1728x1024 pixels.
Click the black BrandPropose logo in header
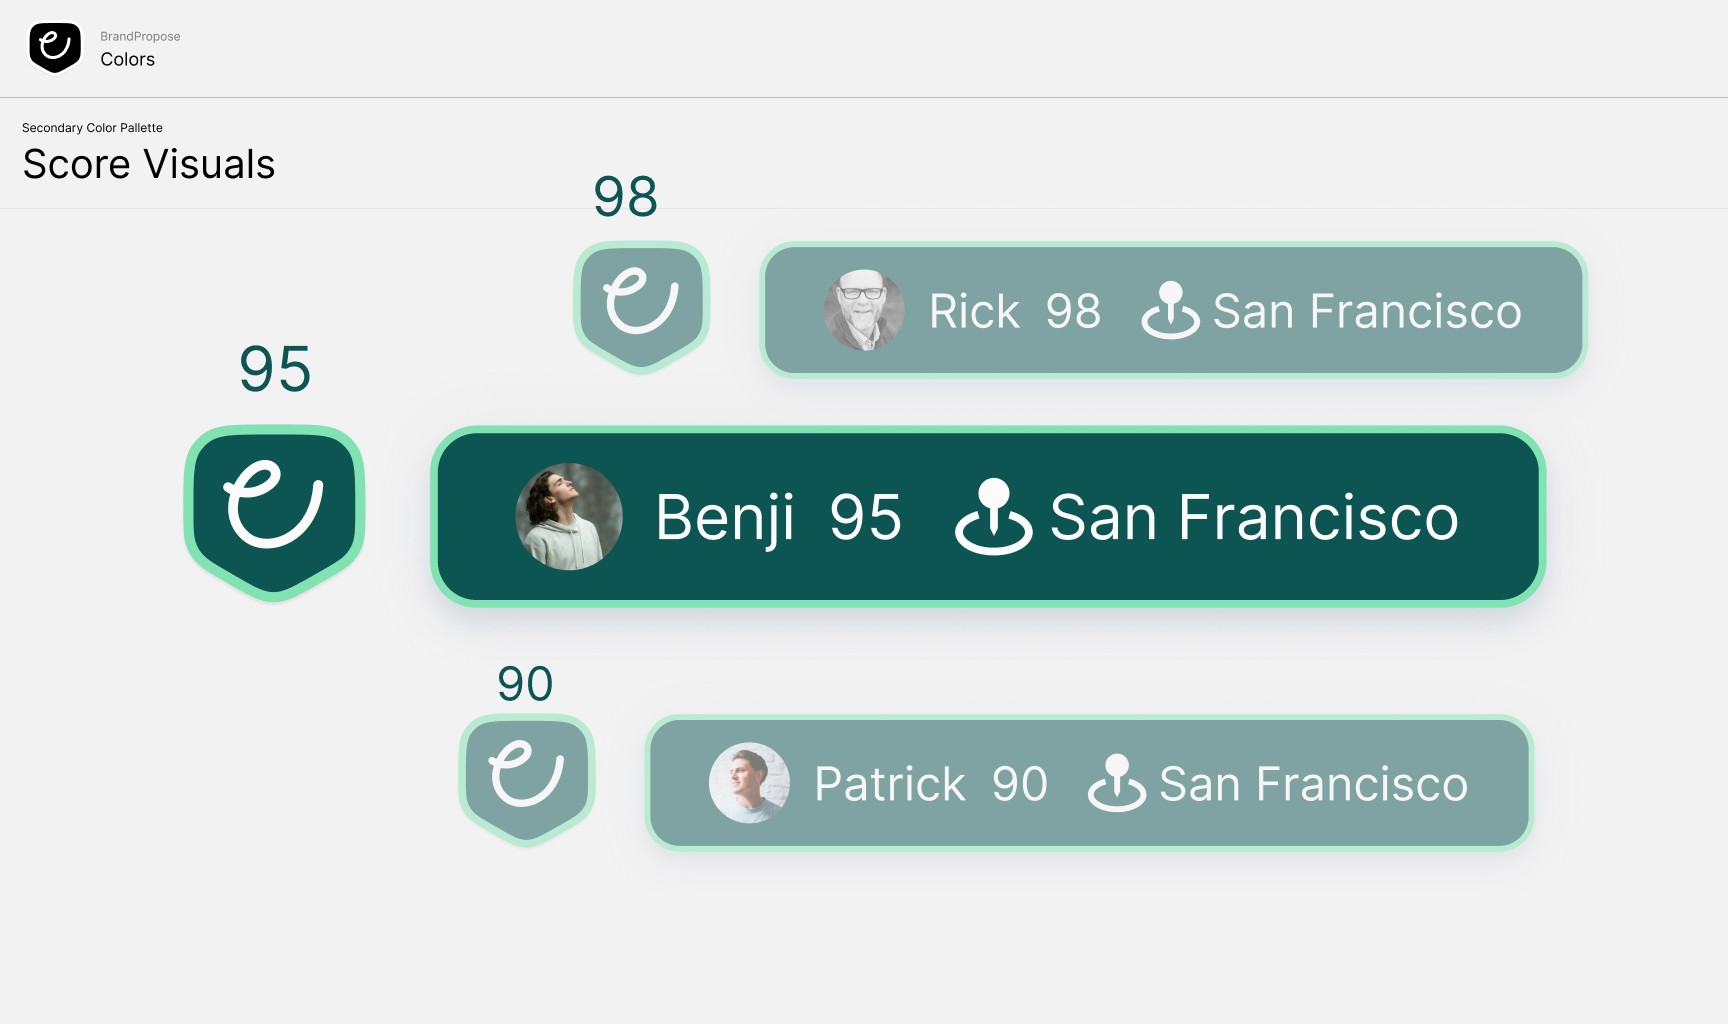[x=55, y=48]
